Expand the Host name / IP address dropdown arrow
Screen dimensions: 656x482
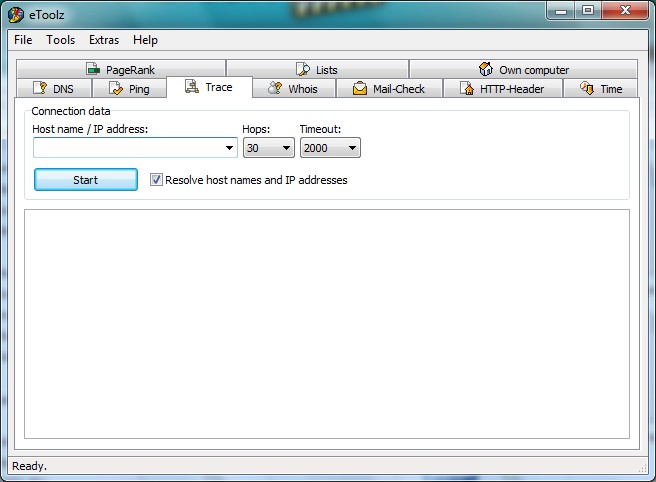point(229,148)
